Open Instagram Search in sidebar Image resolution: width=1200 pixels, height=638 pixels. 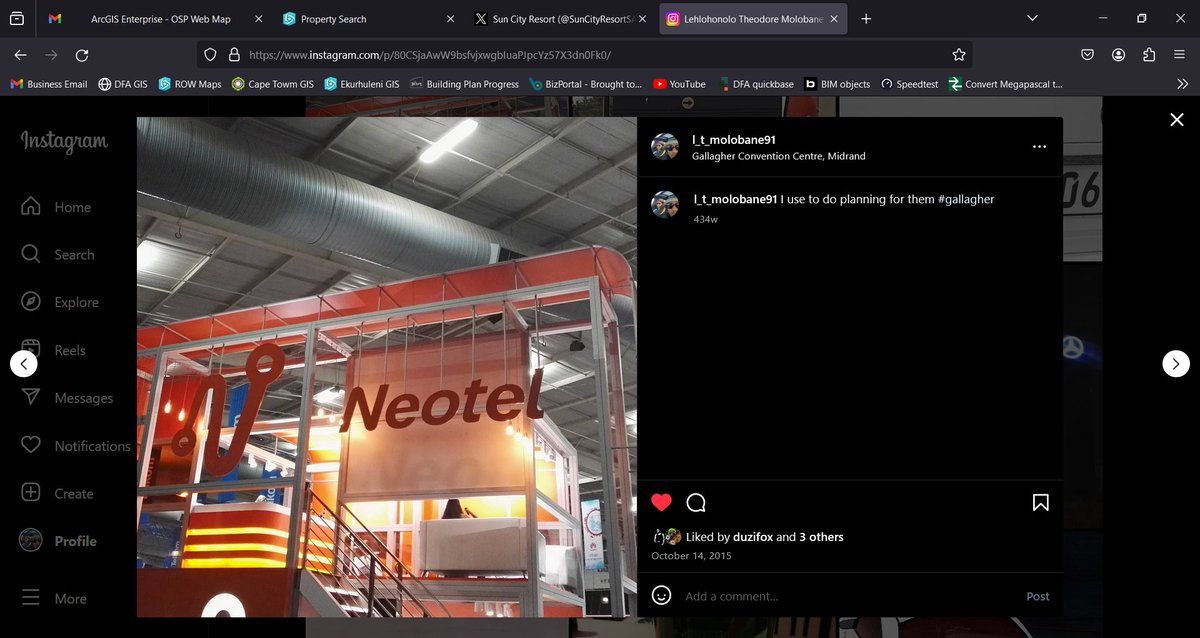tap(58, 254)
